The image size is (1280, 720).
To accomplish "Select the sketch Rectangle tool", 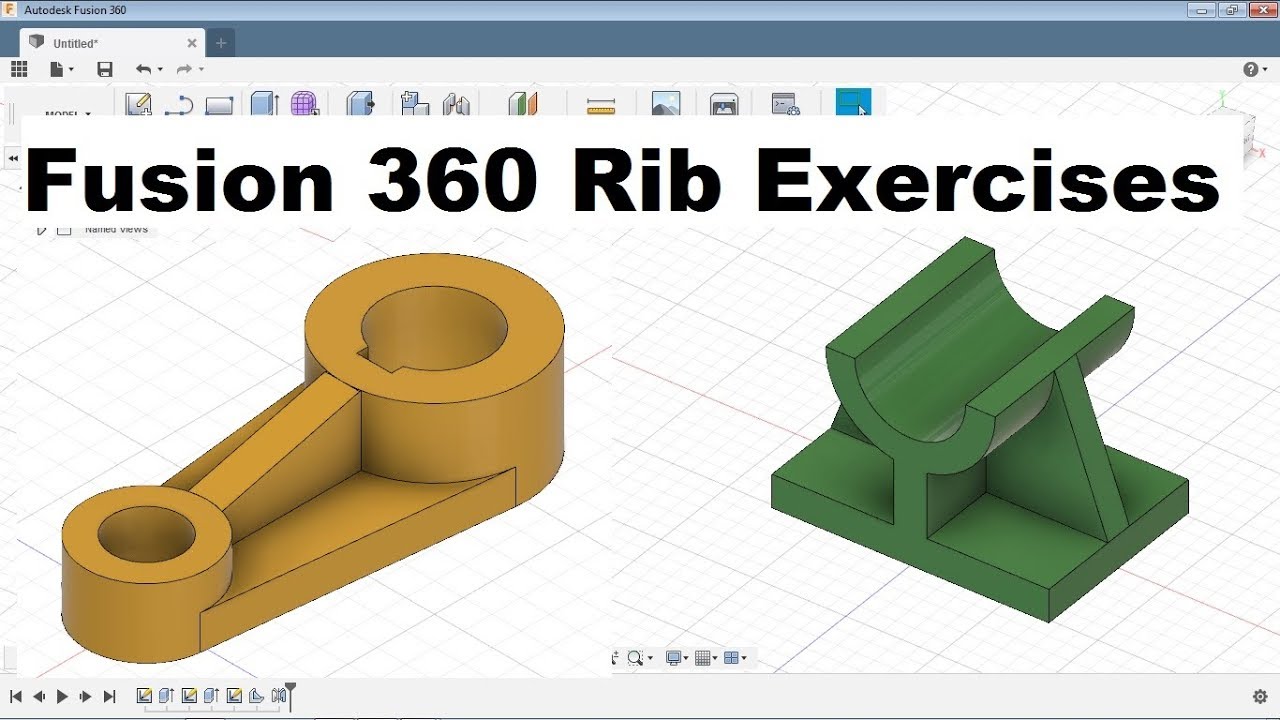I will point(219,105).
